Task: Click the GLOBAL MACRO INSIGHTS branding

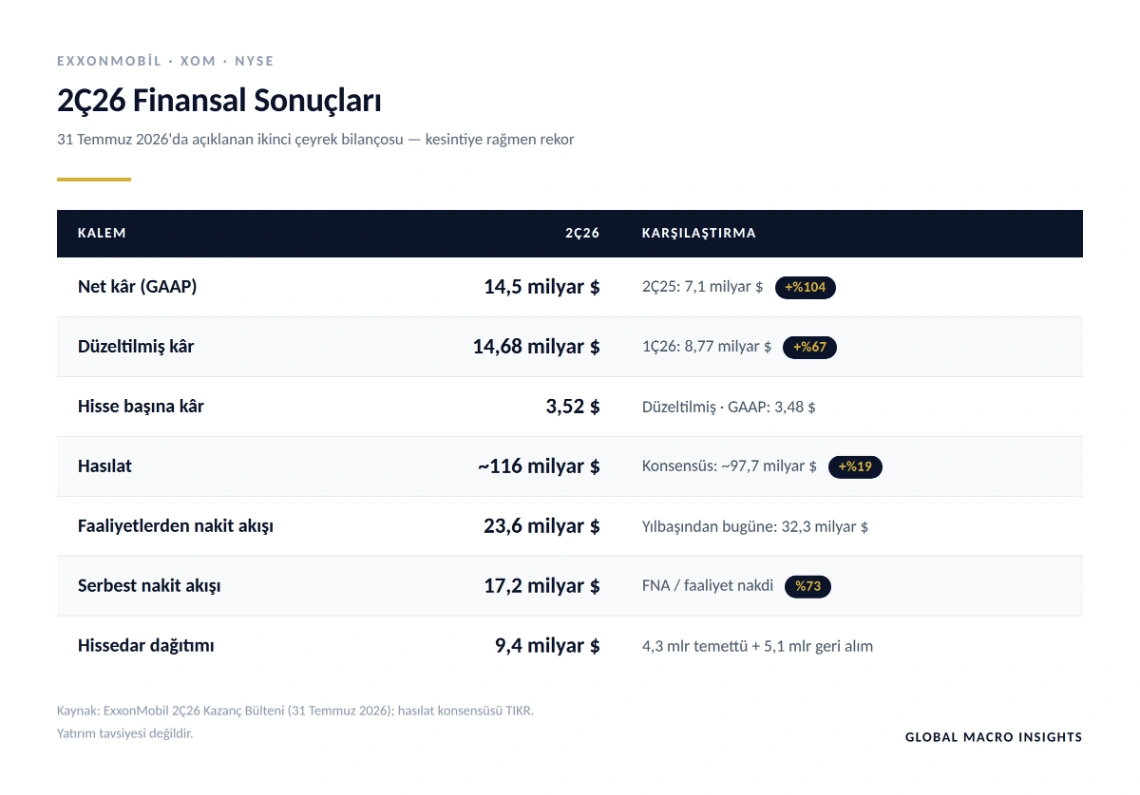Action: point(994,737)
